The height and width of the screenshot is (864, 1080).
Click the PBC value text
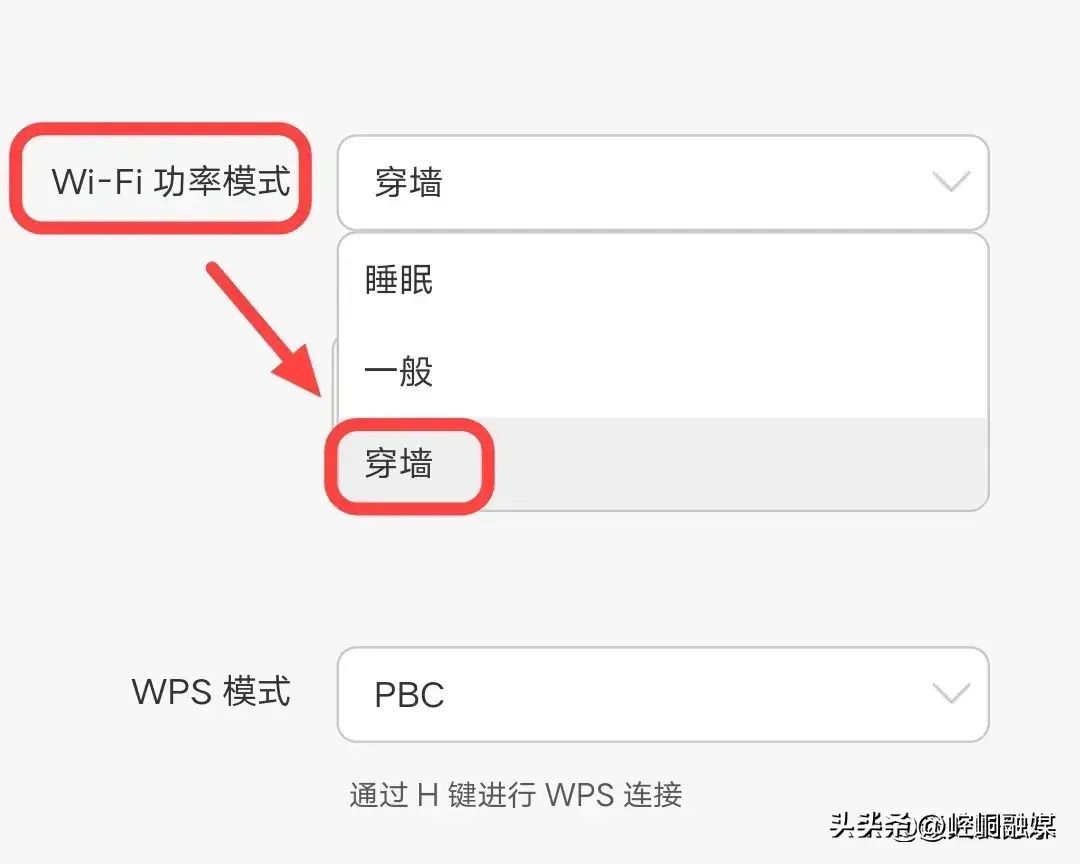click(x=409, y=695)
